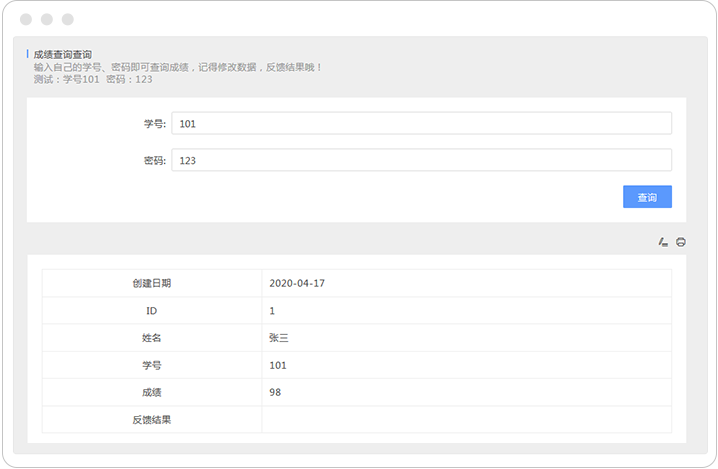Click the 2020-04-17 date value
The image size is (718, 469).
[x=297, y=283]
